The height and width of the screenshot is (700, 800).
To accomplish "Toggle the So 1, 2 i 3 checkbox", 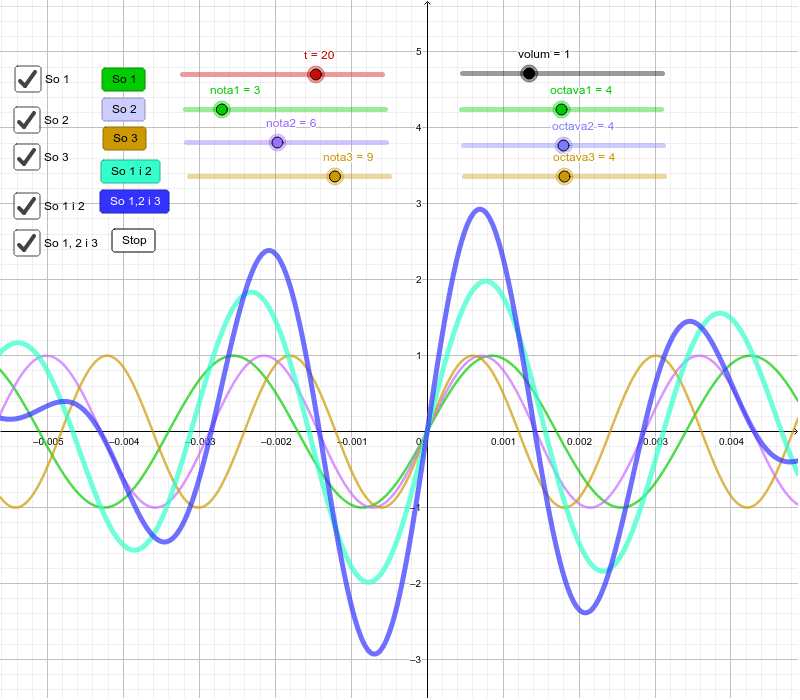I will [x=27, y=243].
